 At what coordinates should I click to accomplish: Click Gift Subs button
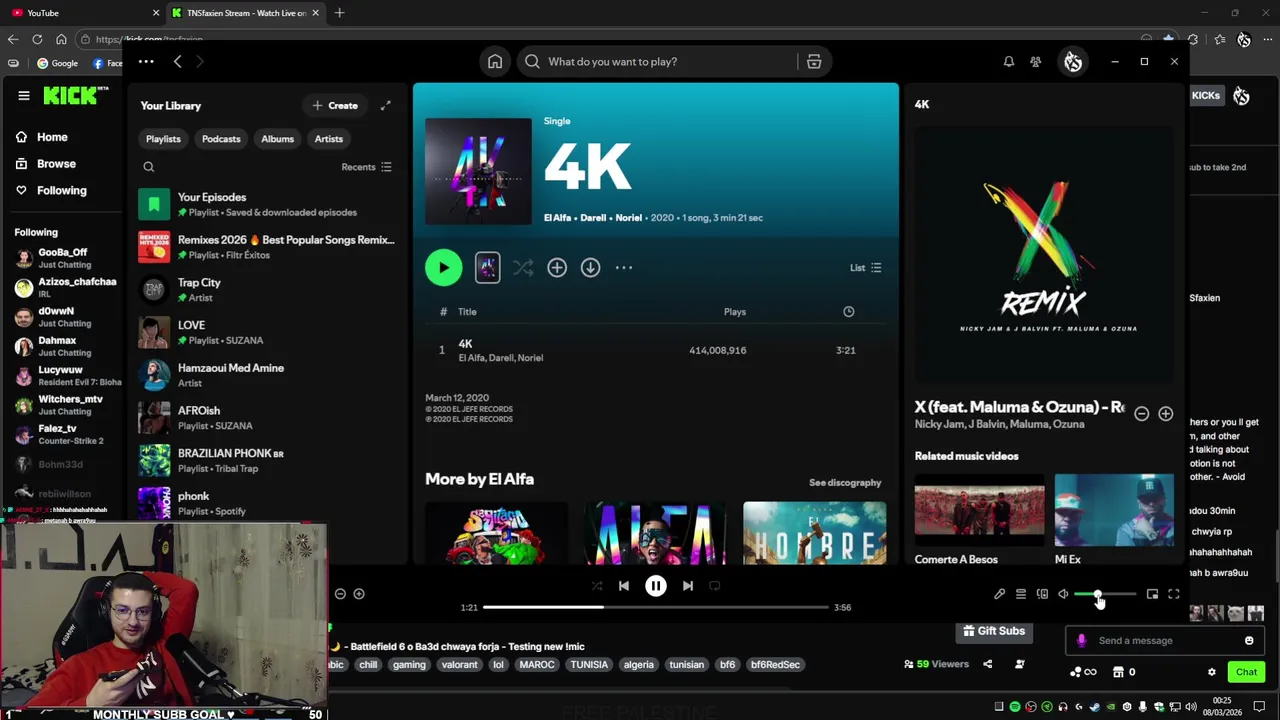click(x=993, y=631)
